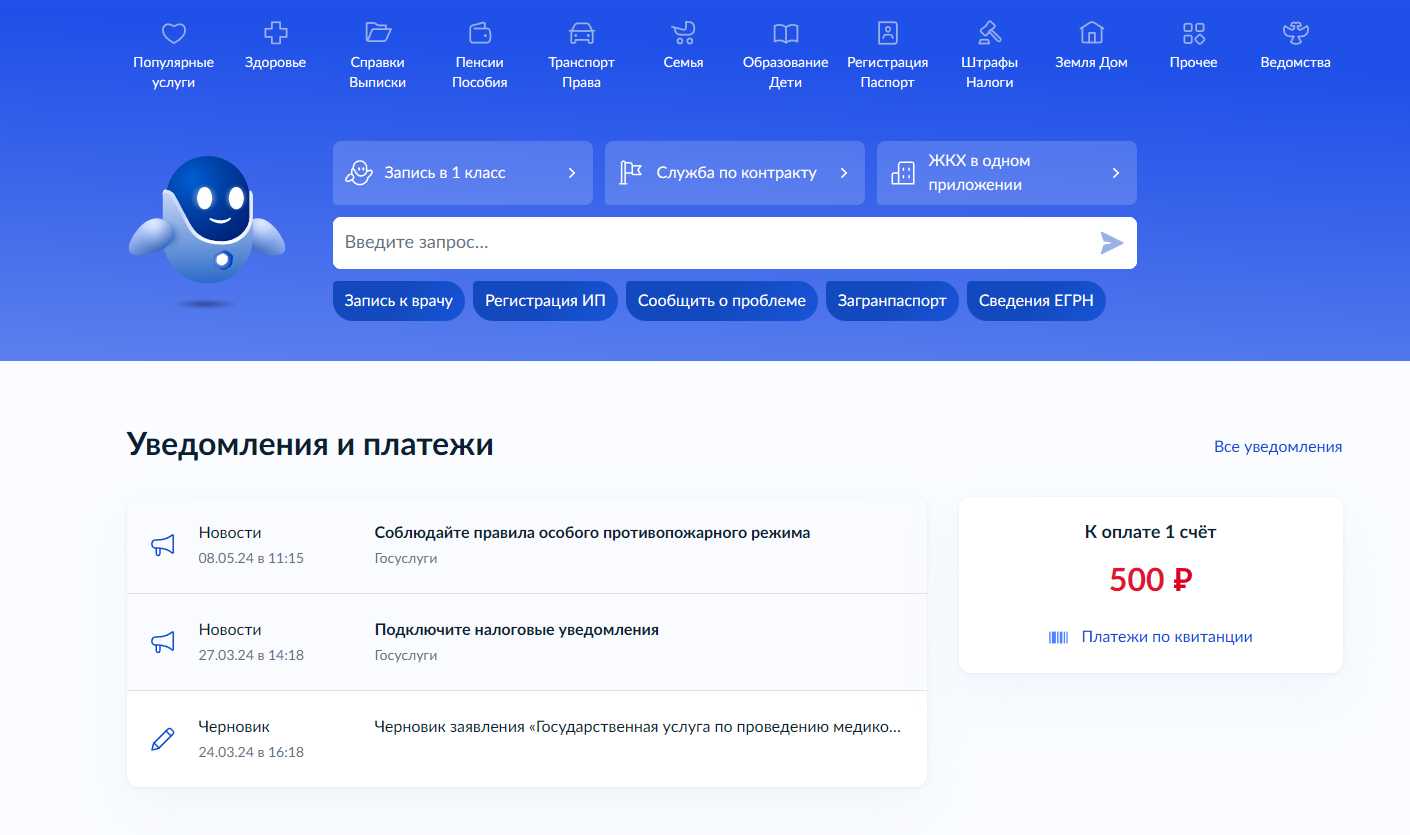The width and height of the screenshot is (1410, 835).
Task: Click the 27.03.24 в 14:18 timestamp
Action: pos(251,655)
